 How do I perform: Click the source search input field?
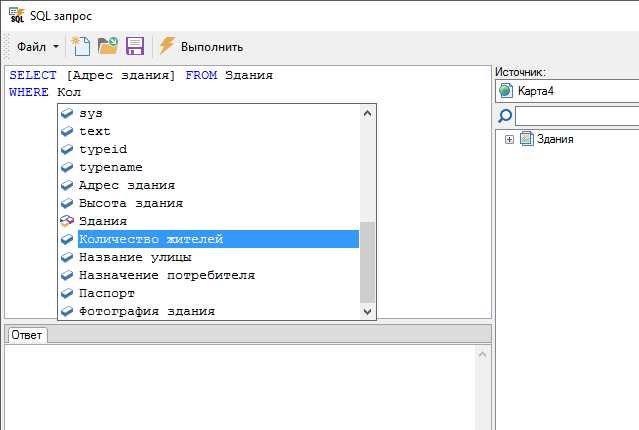pos(577,116)
